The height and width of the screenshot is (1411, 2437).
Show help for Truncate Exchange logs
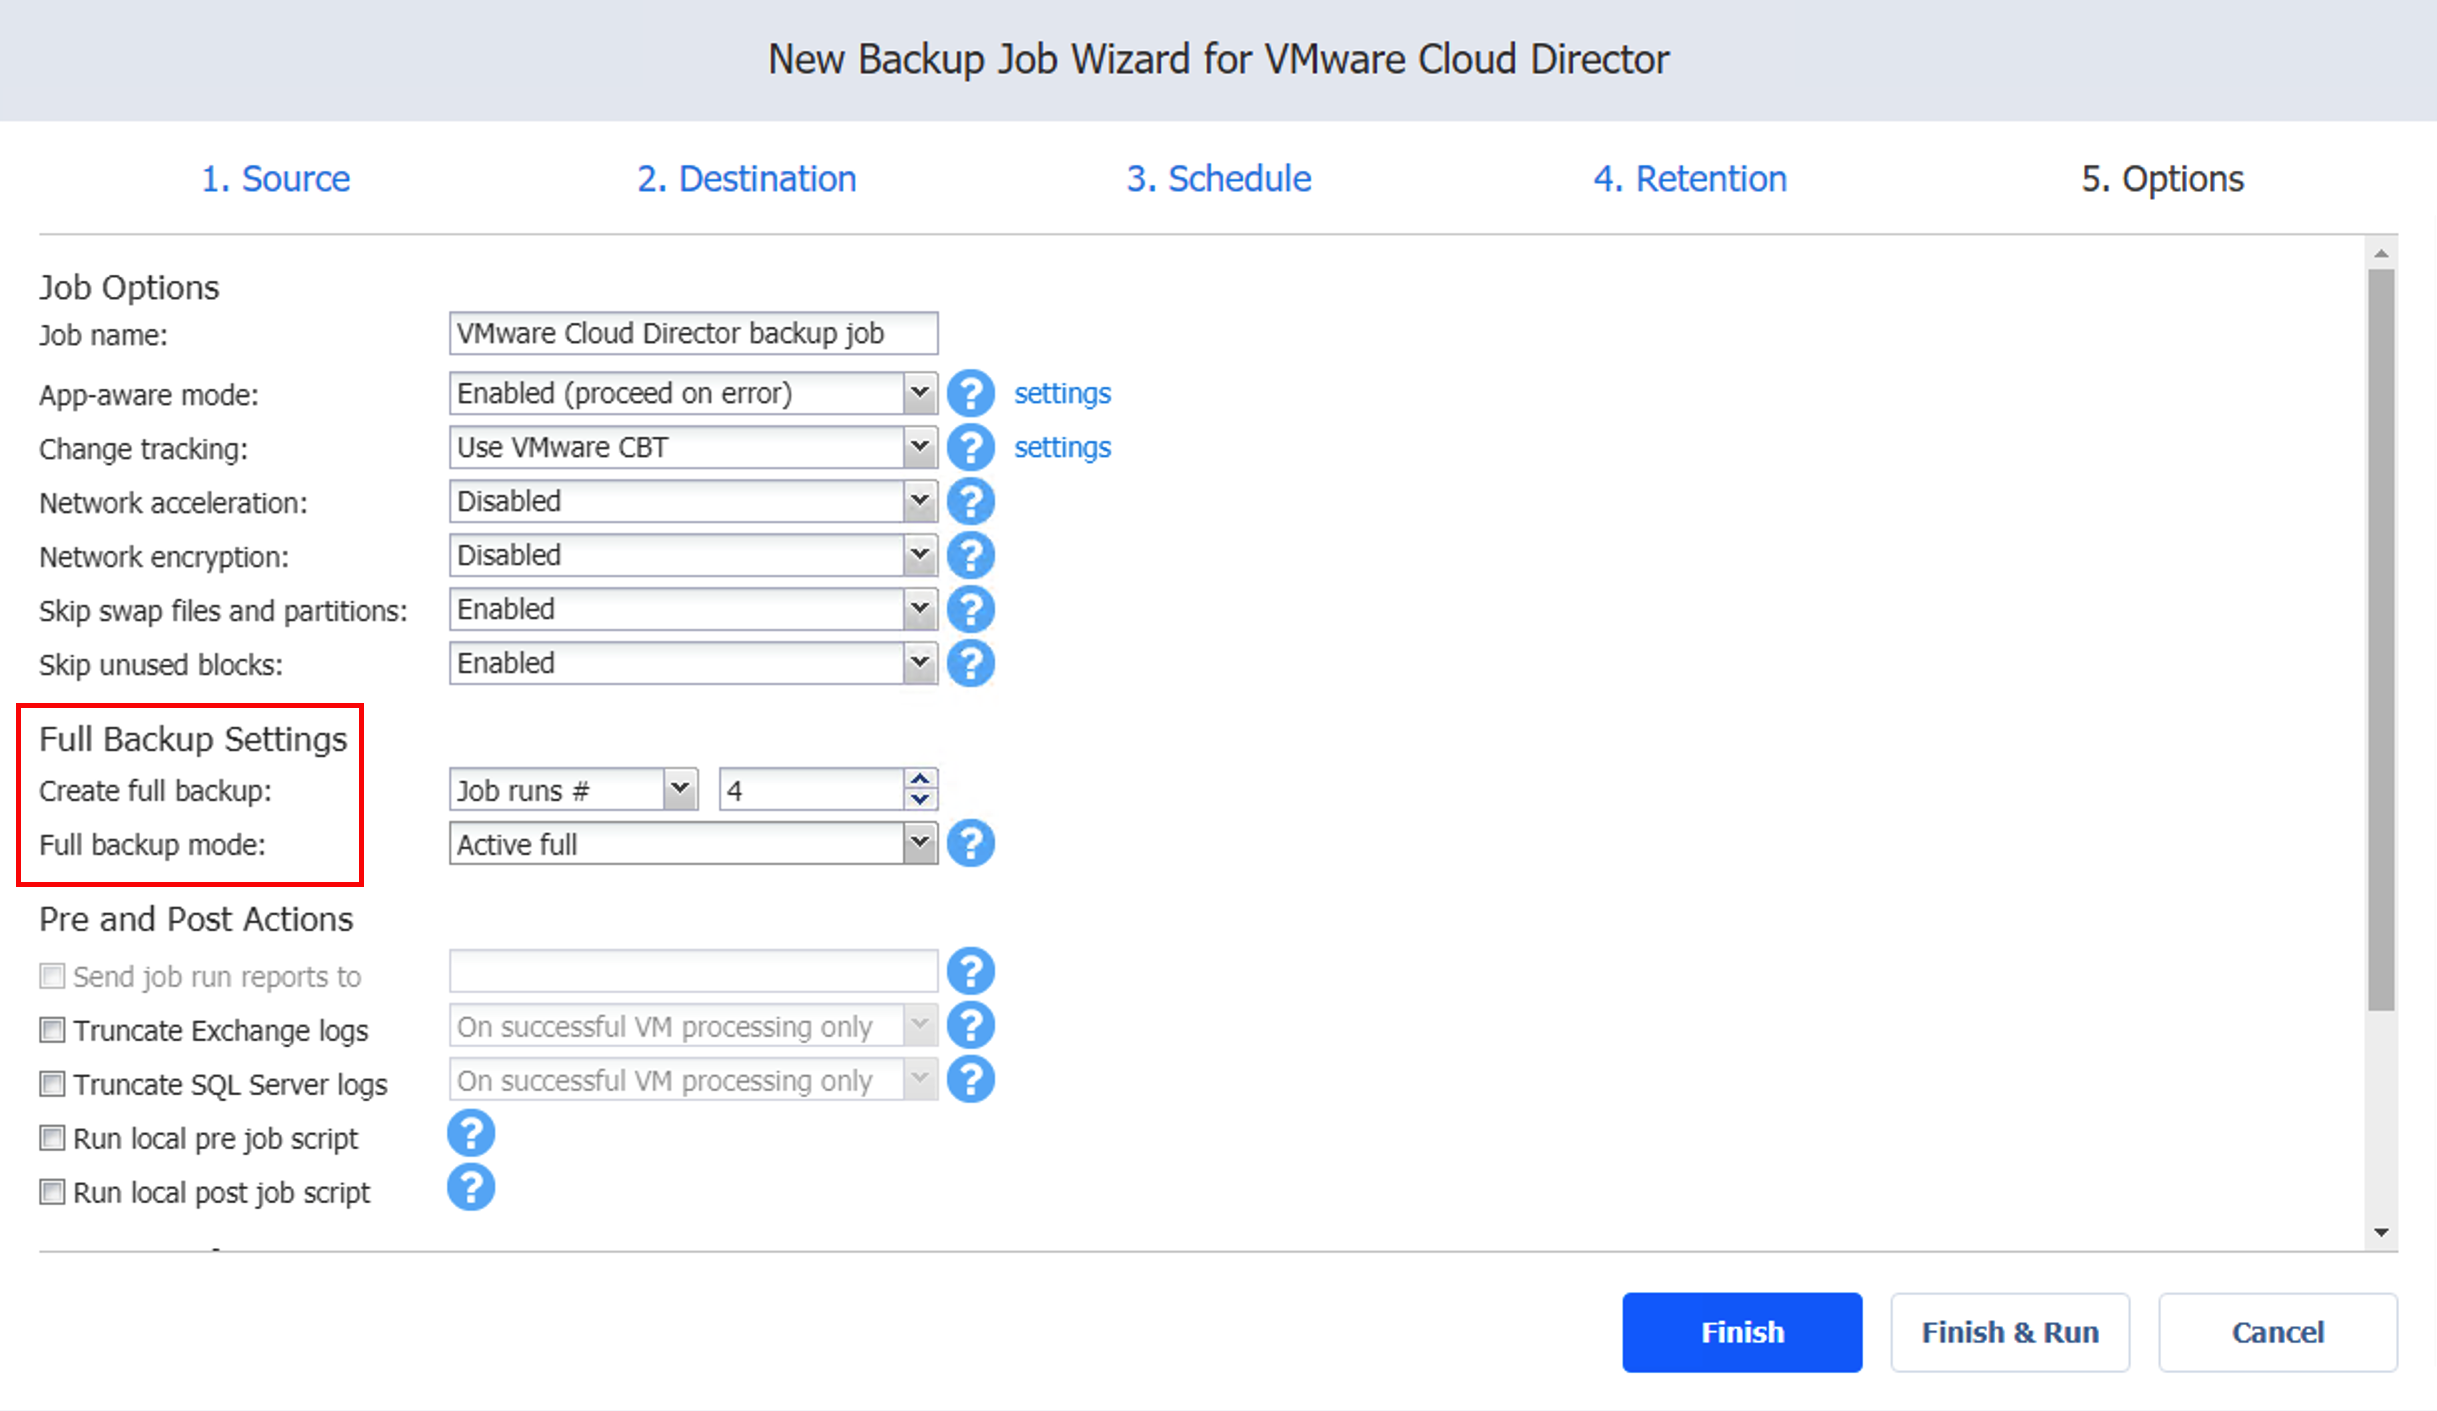pos(970,1025)
